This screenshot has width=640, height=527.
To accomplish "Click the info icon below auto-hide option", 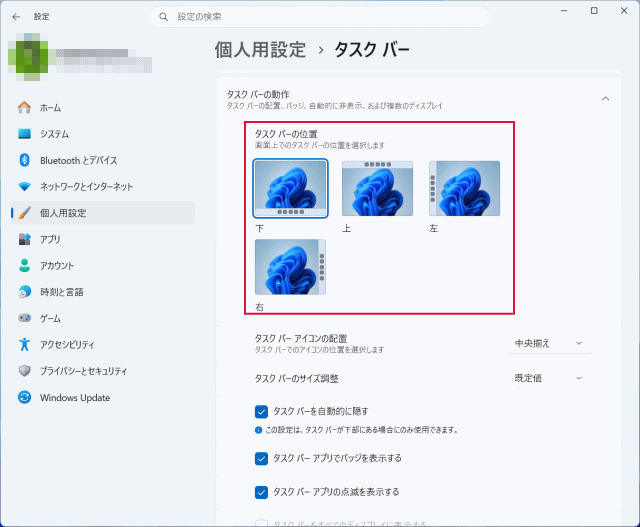I will point(258,430).
